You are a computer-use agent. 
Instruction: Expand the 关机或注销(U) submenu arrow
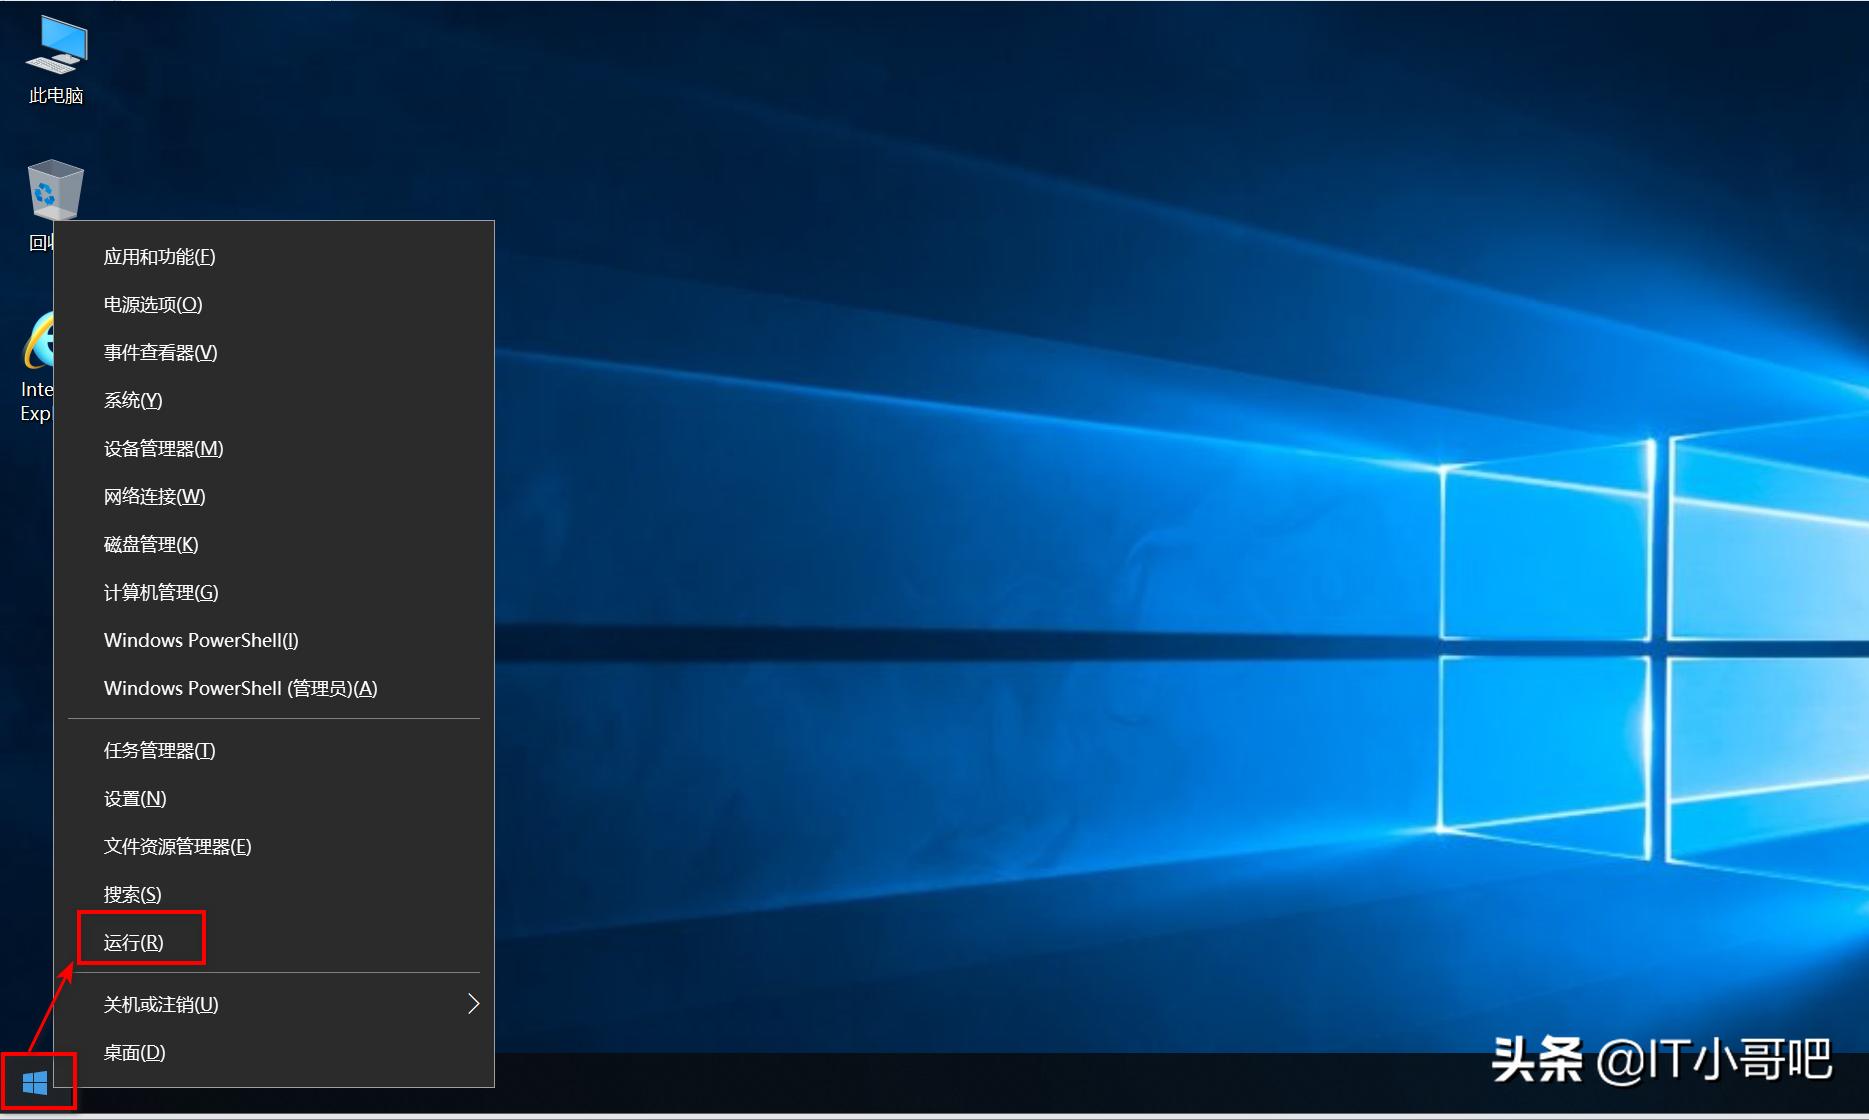pos(474,1004)
